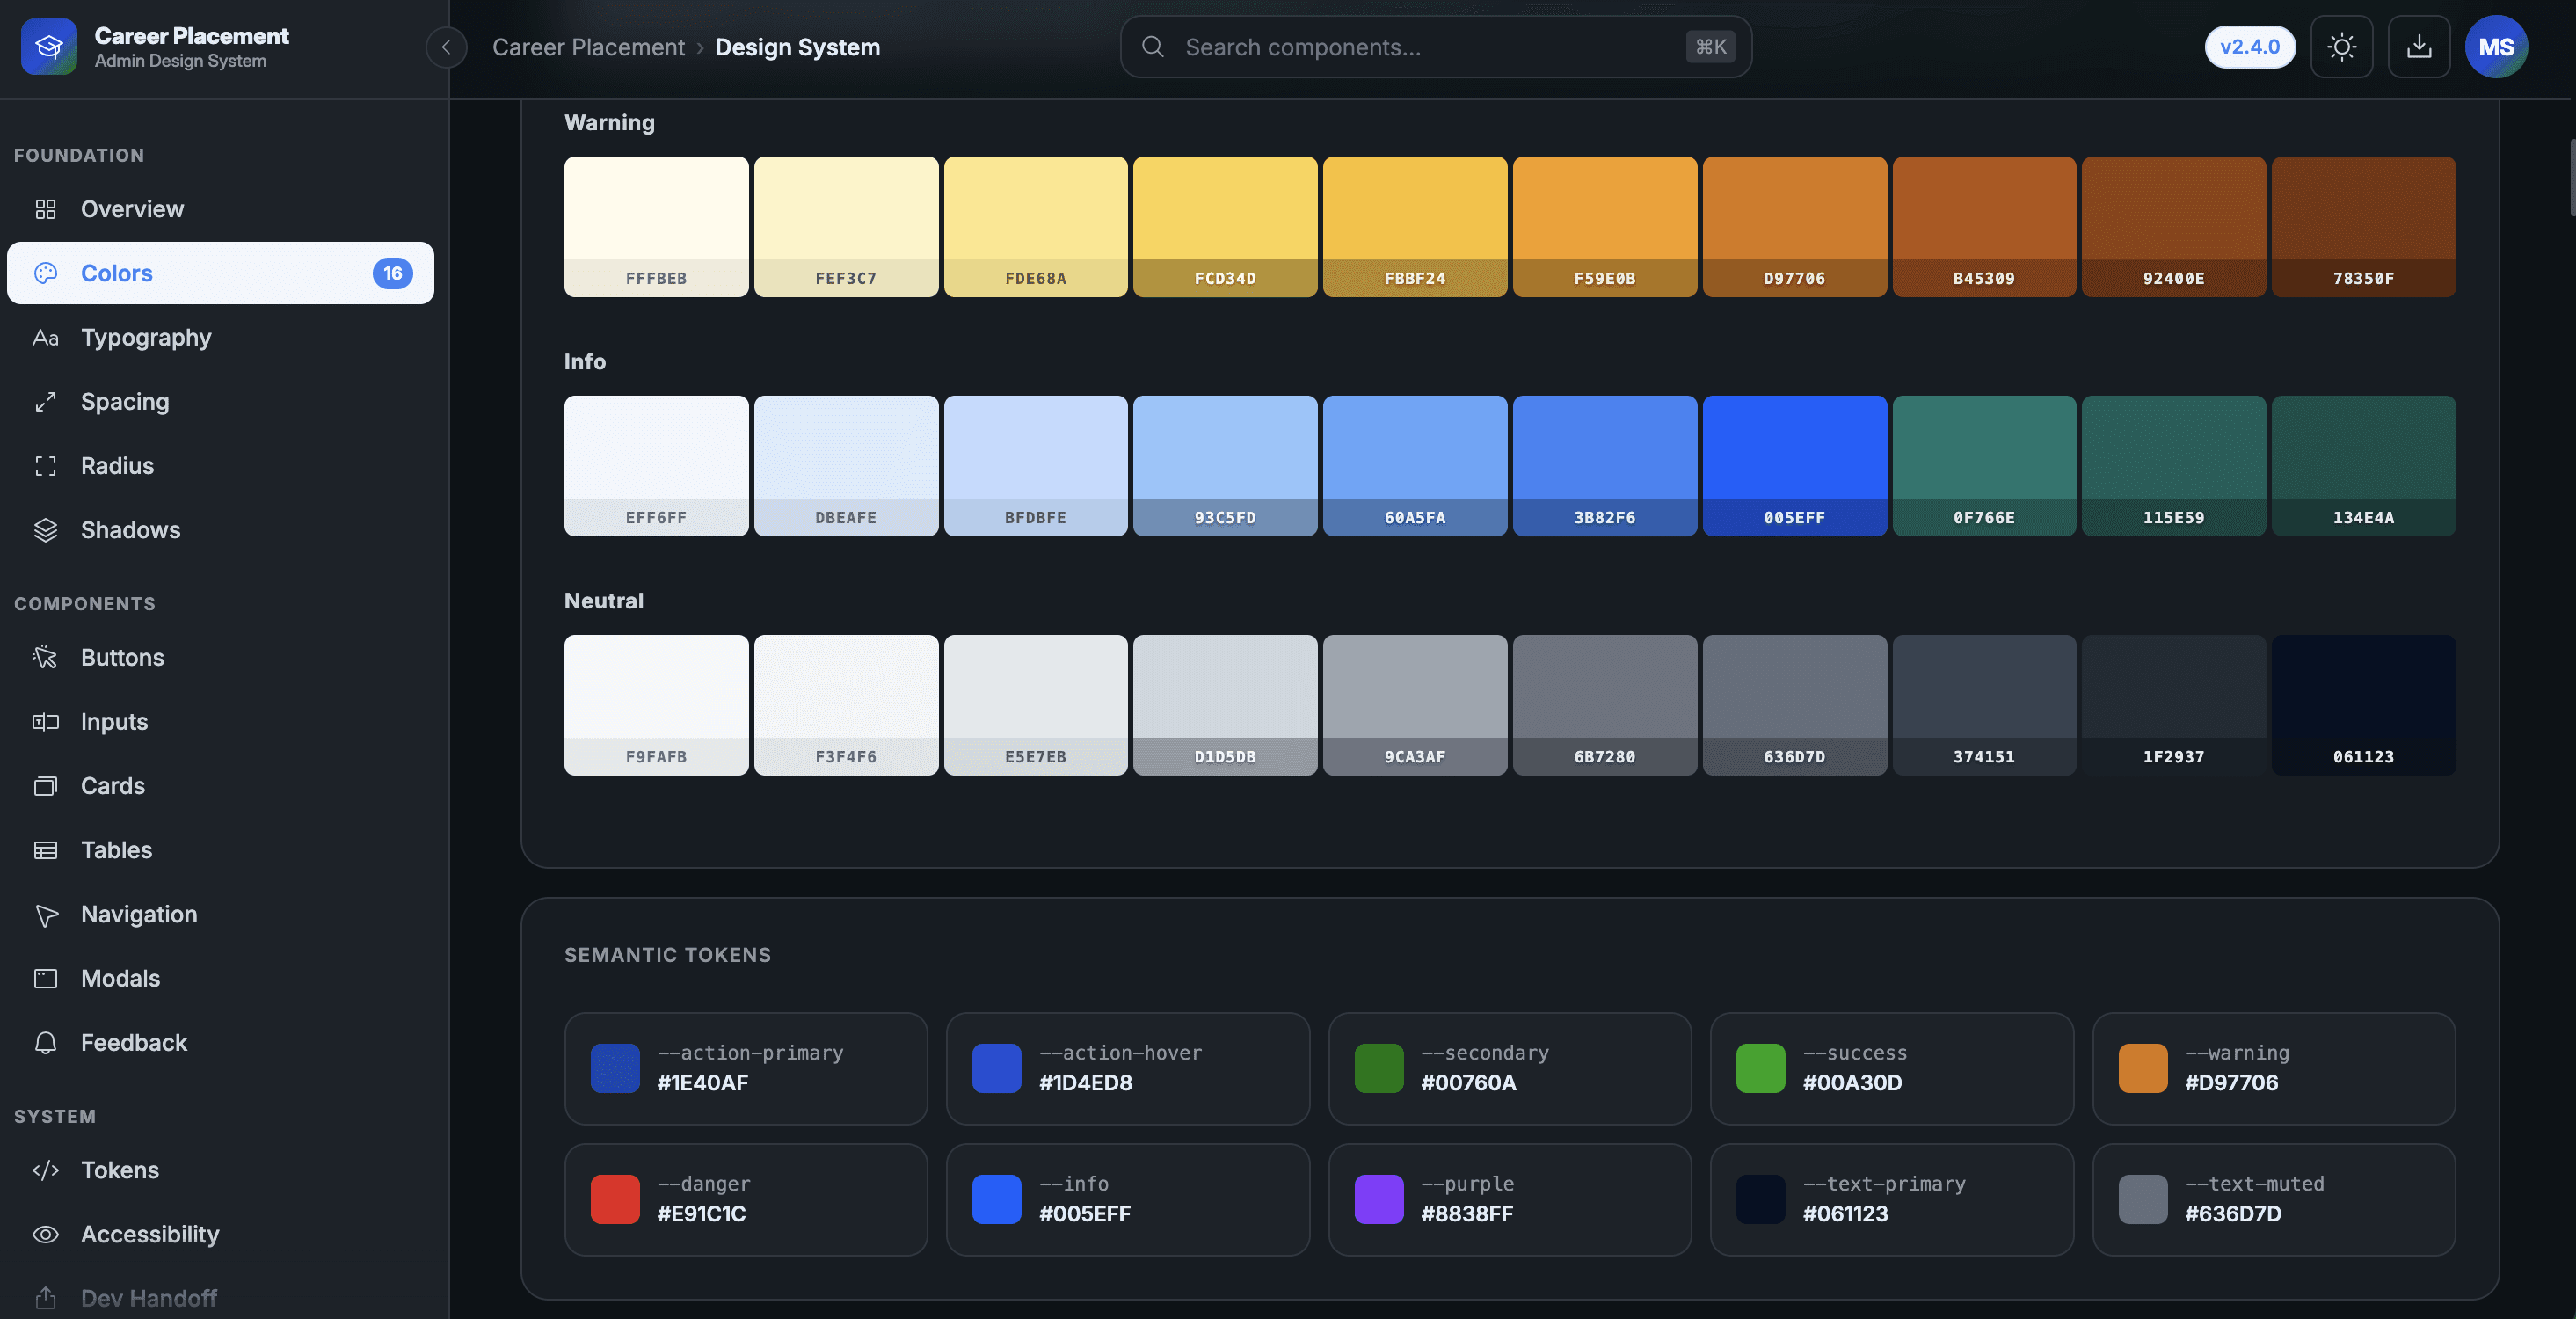Select the 005EFF info swatch
The width and height of the screenshot is (2576, 1319).
[1794, 466]
